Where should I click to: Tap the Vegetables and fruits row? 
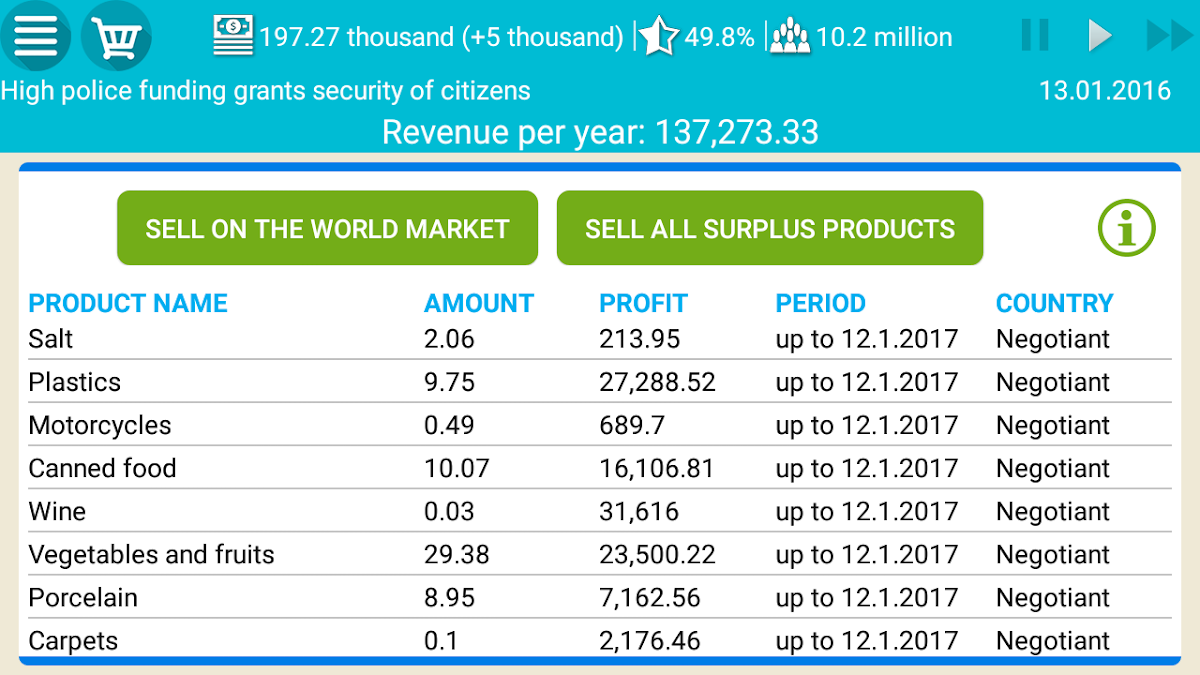598,554
